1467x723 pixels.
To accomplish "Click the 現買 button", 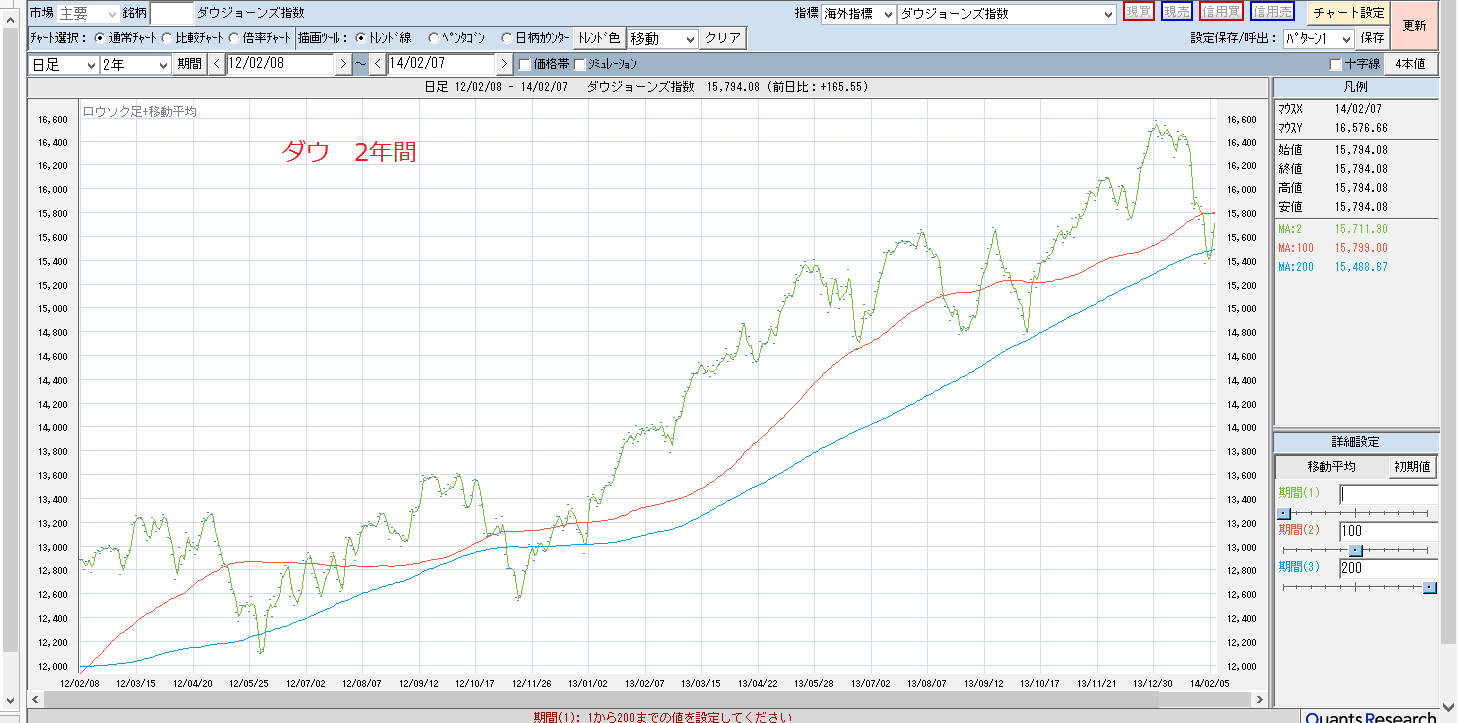I will [x=1138, y=12].
